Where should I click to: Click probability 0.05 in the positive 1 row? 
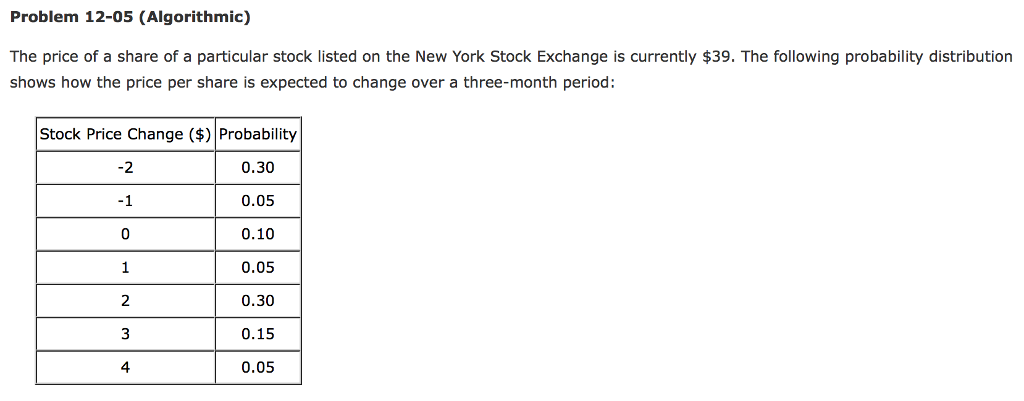click(x=258, y=267)
